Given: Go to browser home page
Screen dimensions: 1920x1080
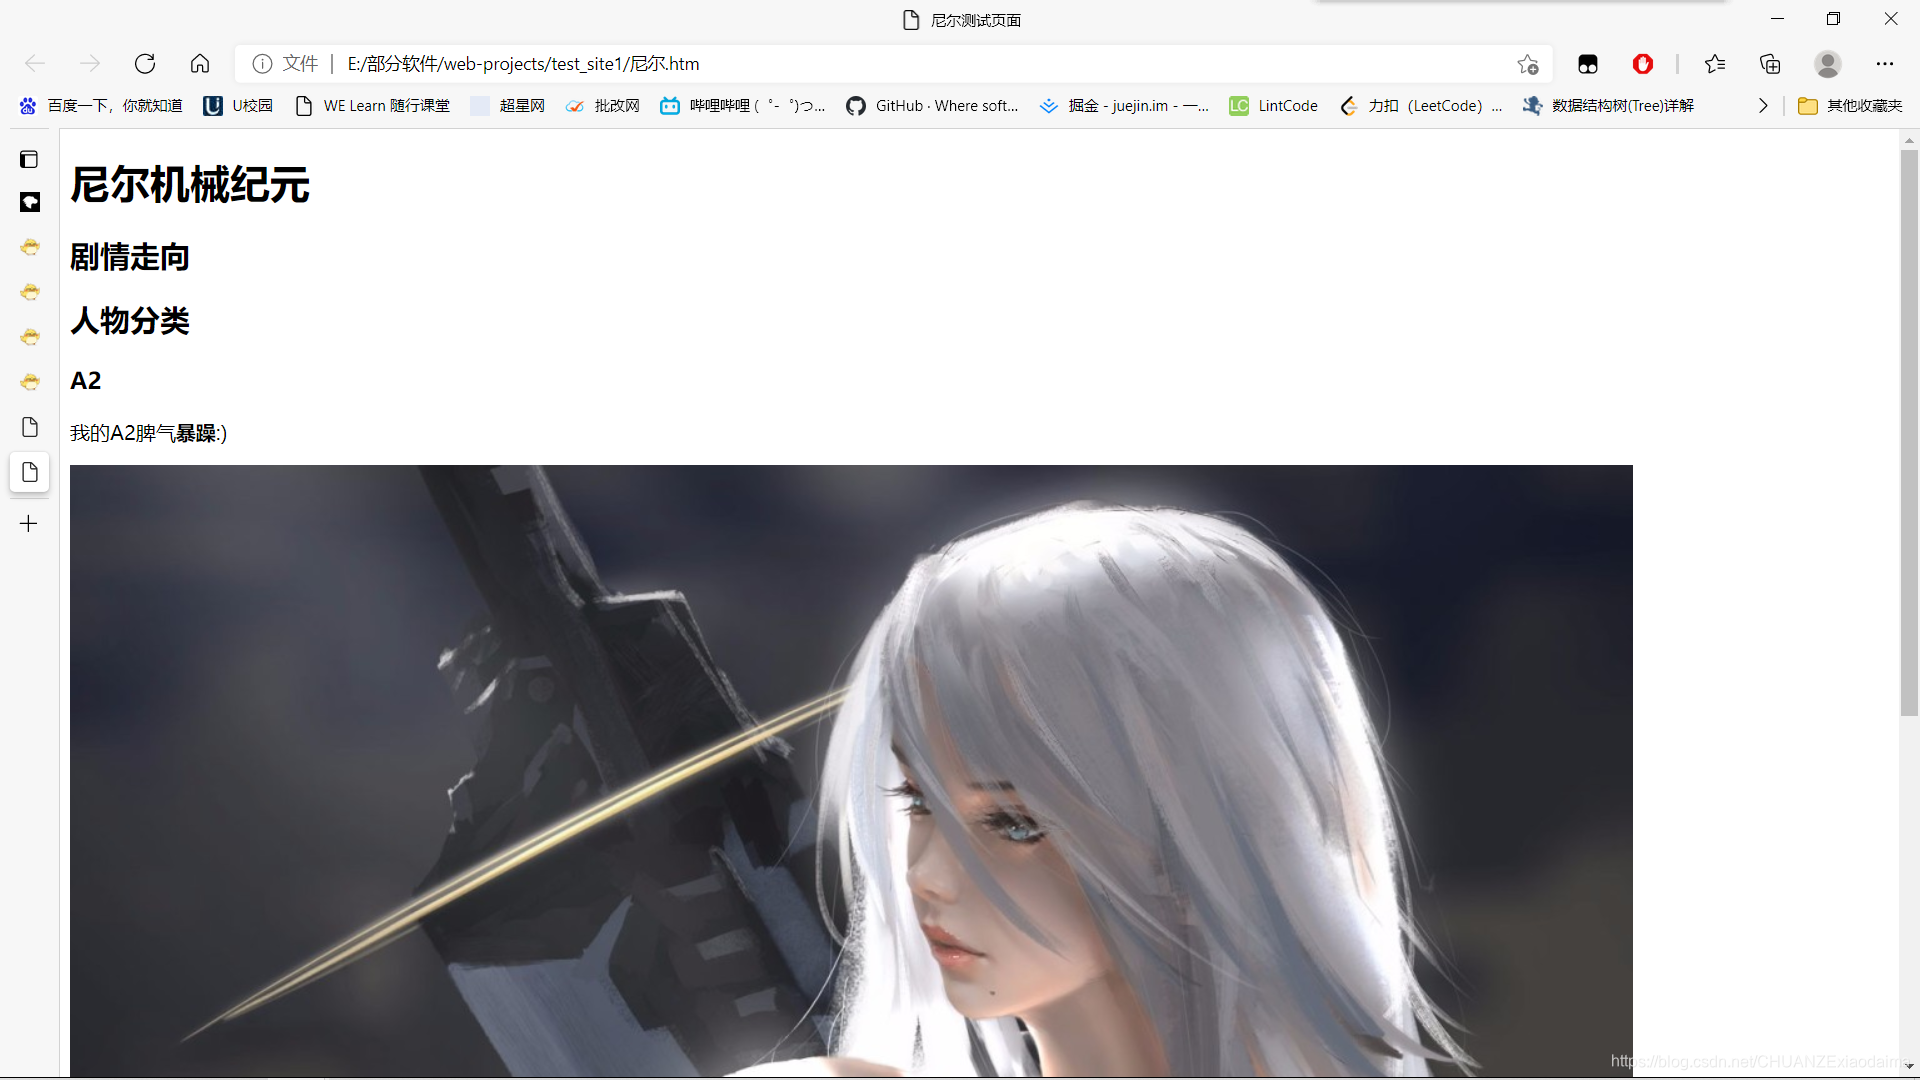Looking at the screenshot, I should 200,64.
